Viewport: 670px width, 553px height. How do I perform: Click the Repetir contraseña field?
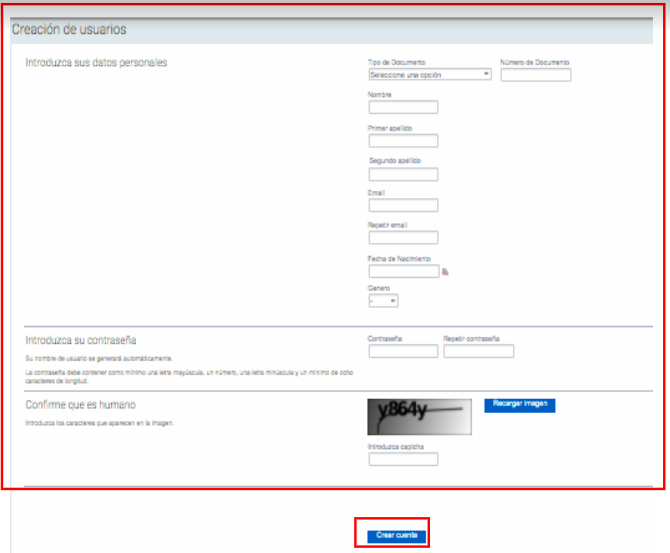click(x=478, y=351)
